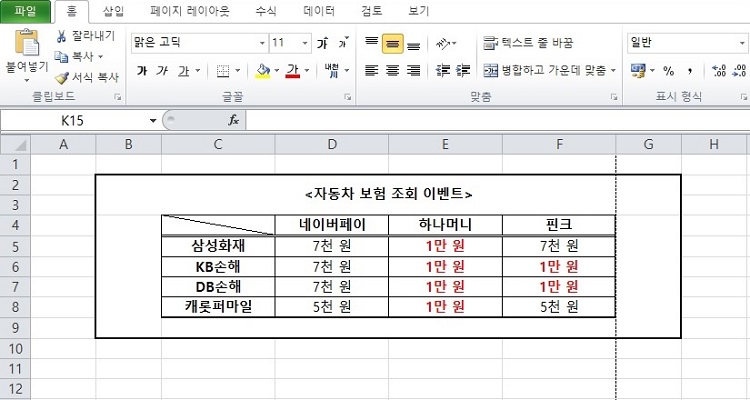Open the font color dropdown arrow
Viewport: 750px width, 400px height.
point(307,71)
